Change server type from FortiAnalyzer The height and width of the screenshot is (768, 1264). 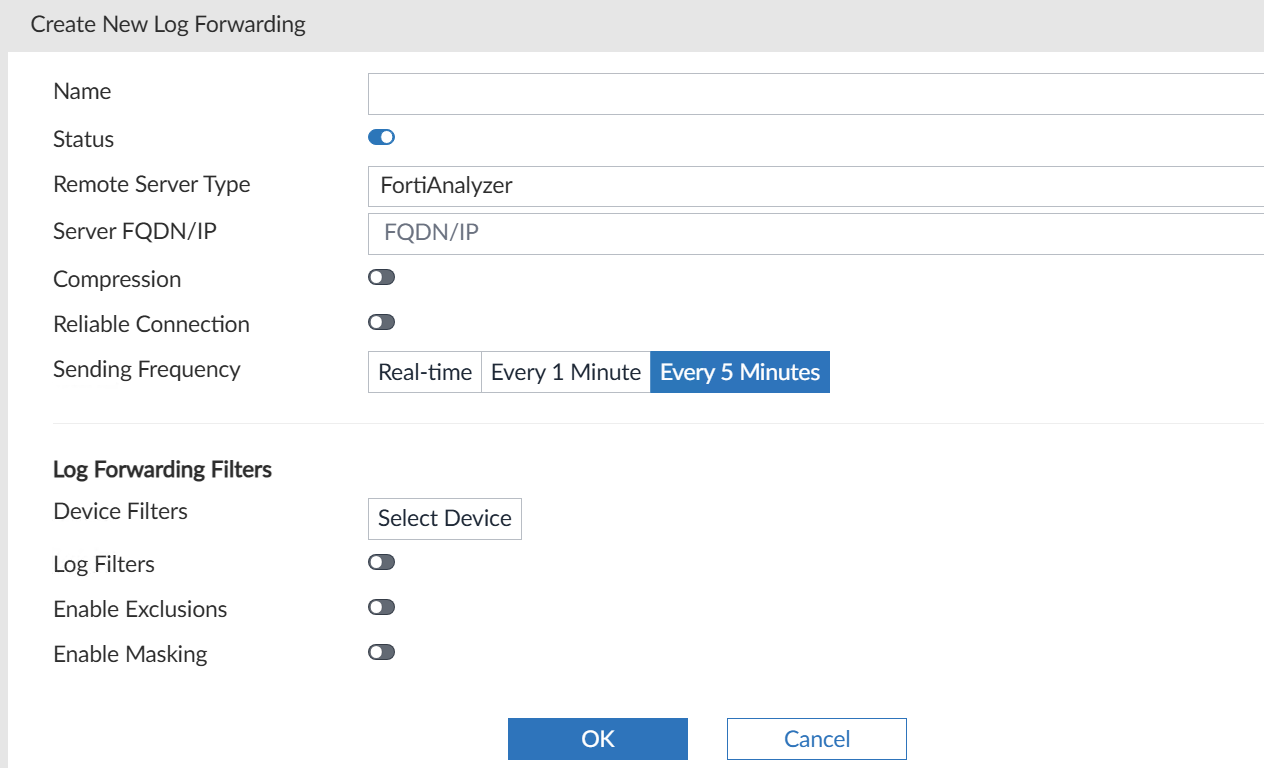(700, 185)
